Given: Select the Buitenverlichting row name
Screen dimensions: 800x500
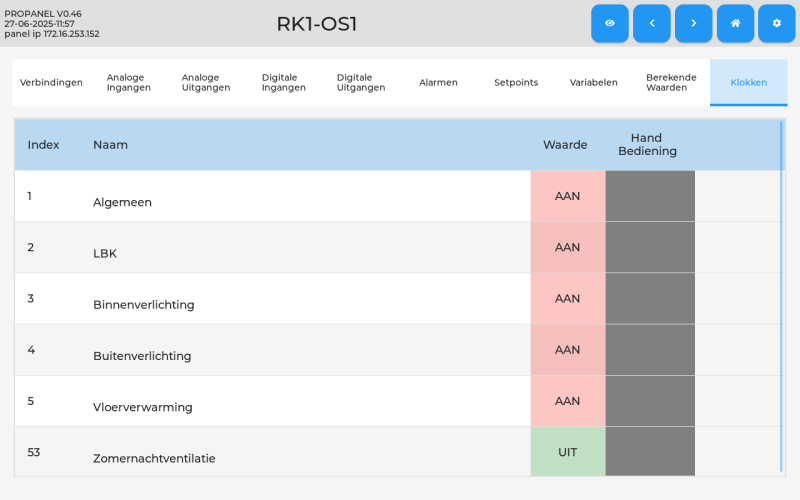Looking at the screenshot, I should 142,356.
